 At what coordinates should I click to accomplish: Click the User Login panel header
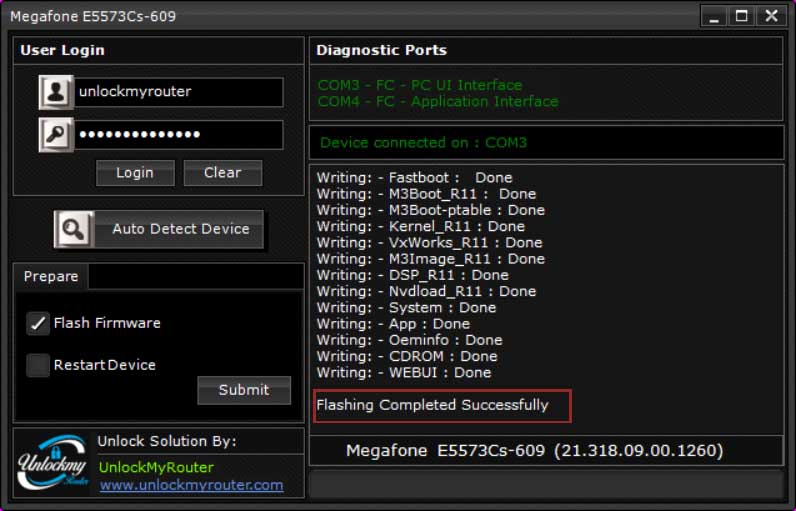tap(62, 50)
